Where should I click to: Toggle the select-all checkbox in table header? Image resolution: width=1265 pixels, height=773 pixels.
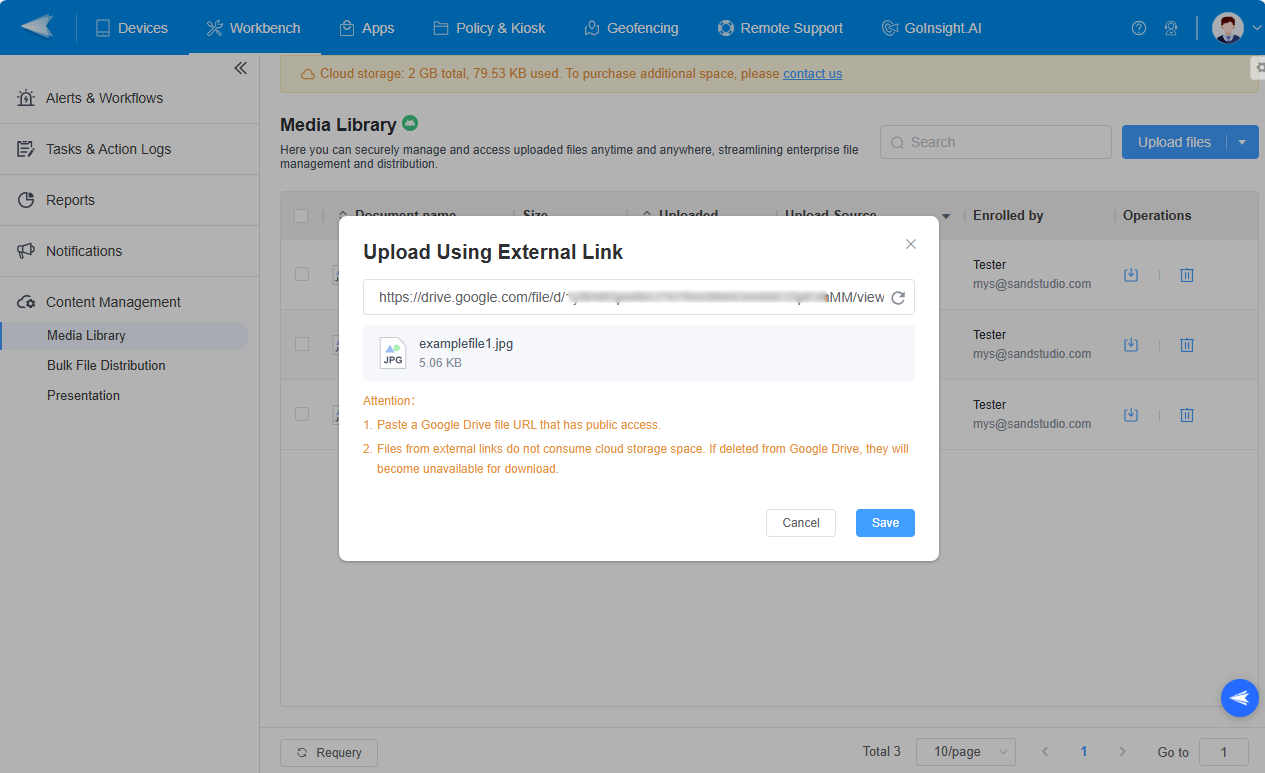301,216
